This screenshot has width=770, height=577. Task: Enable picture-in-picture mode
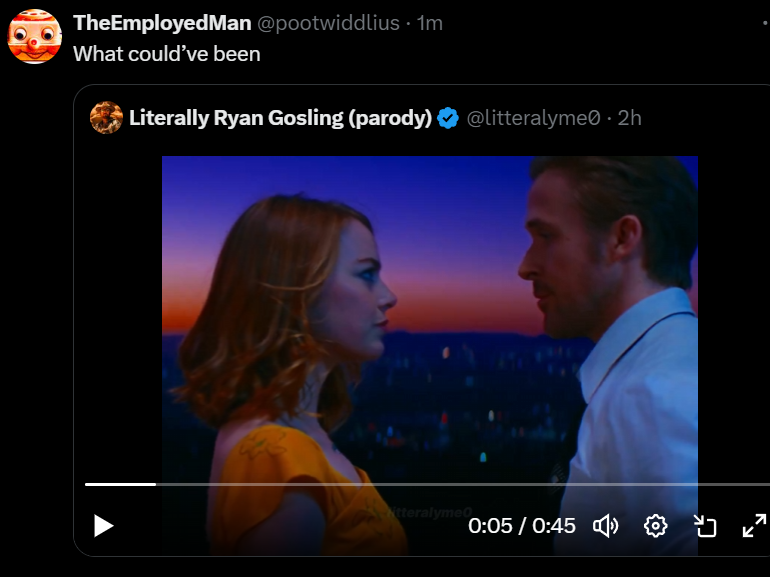tap(706, 526)
